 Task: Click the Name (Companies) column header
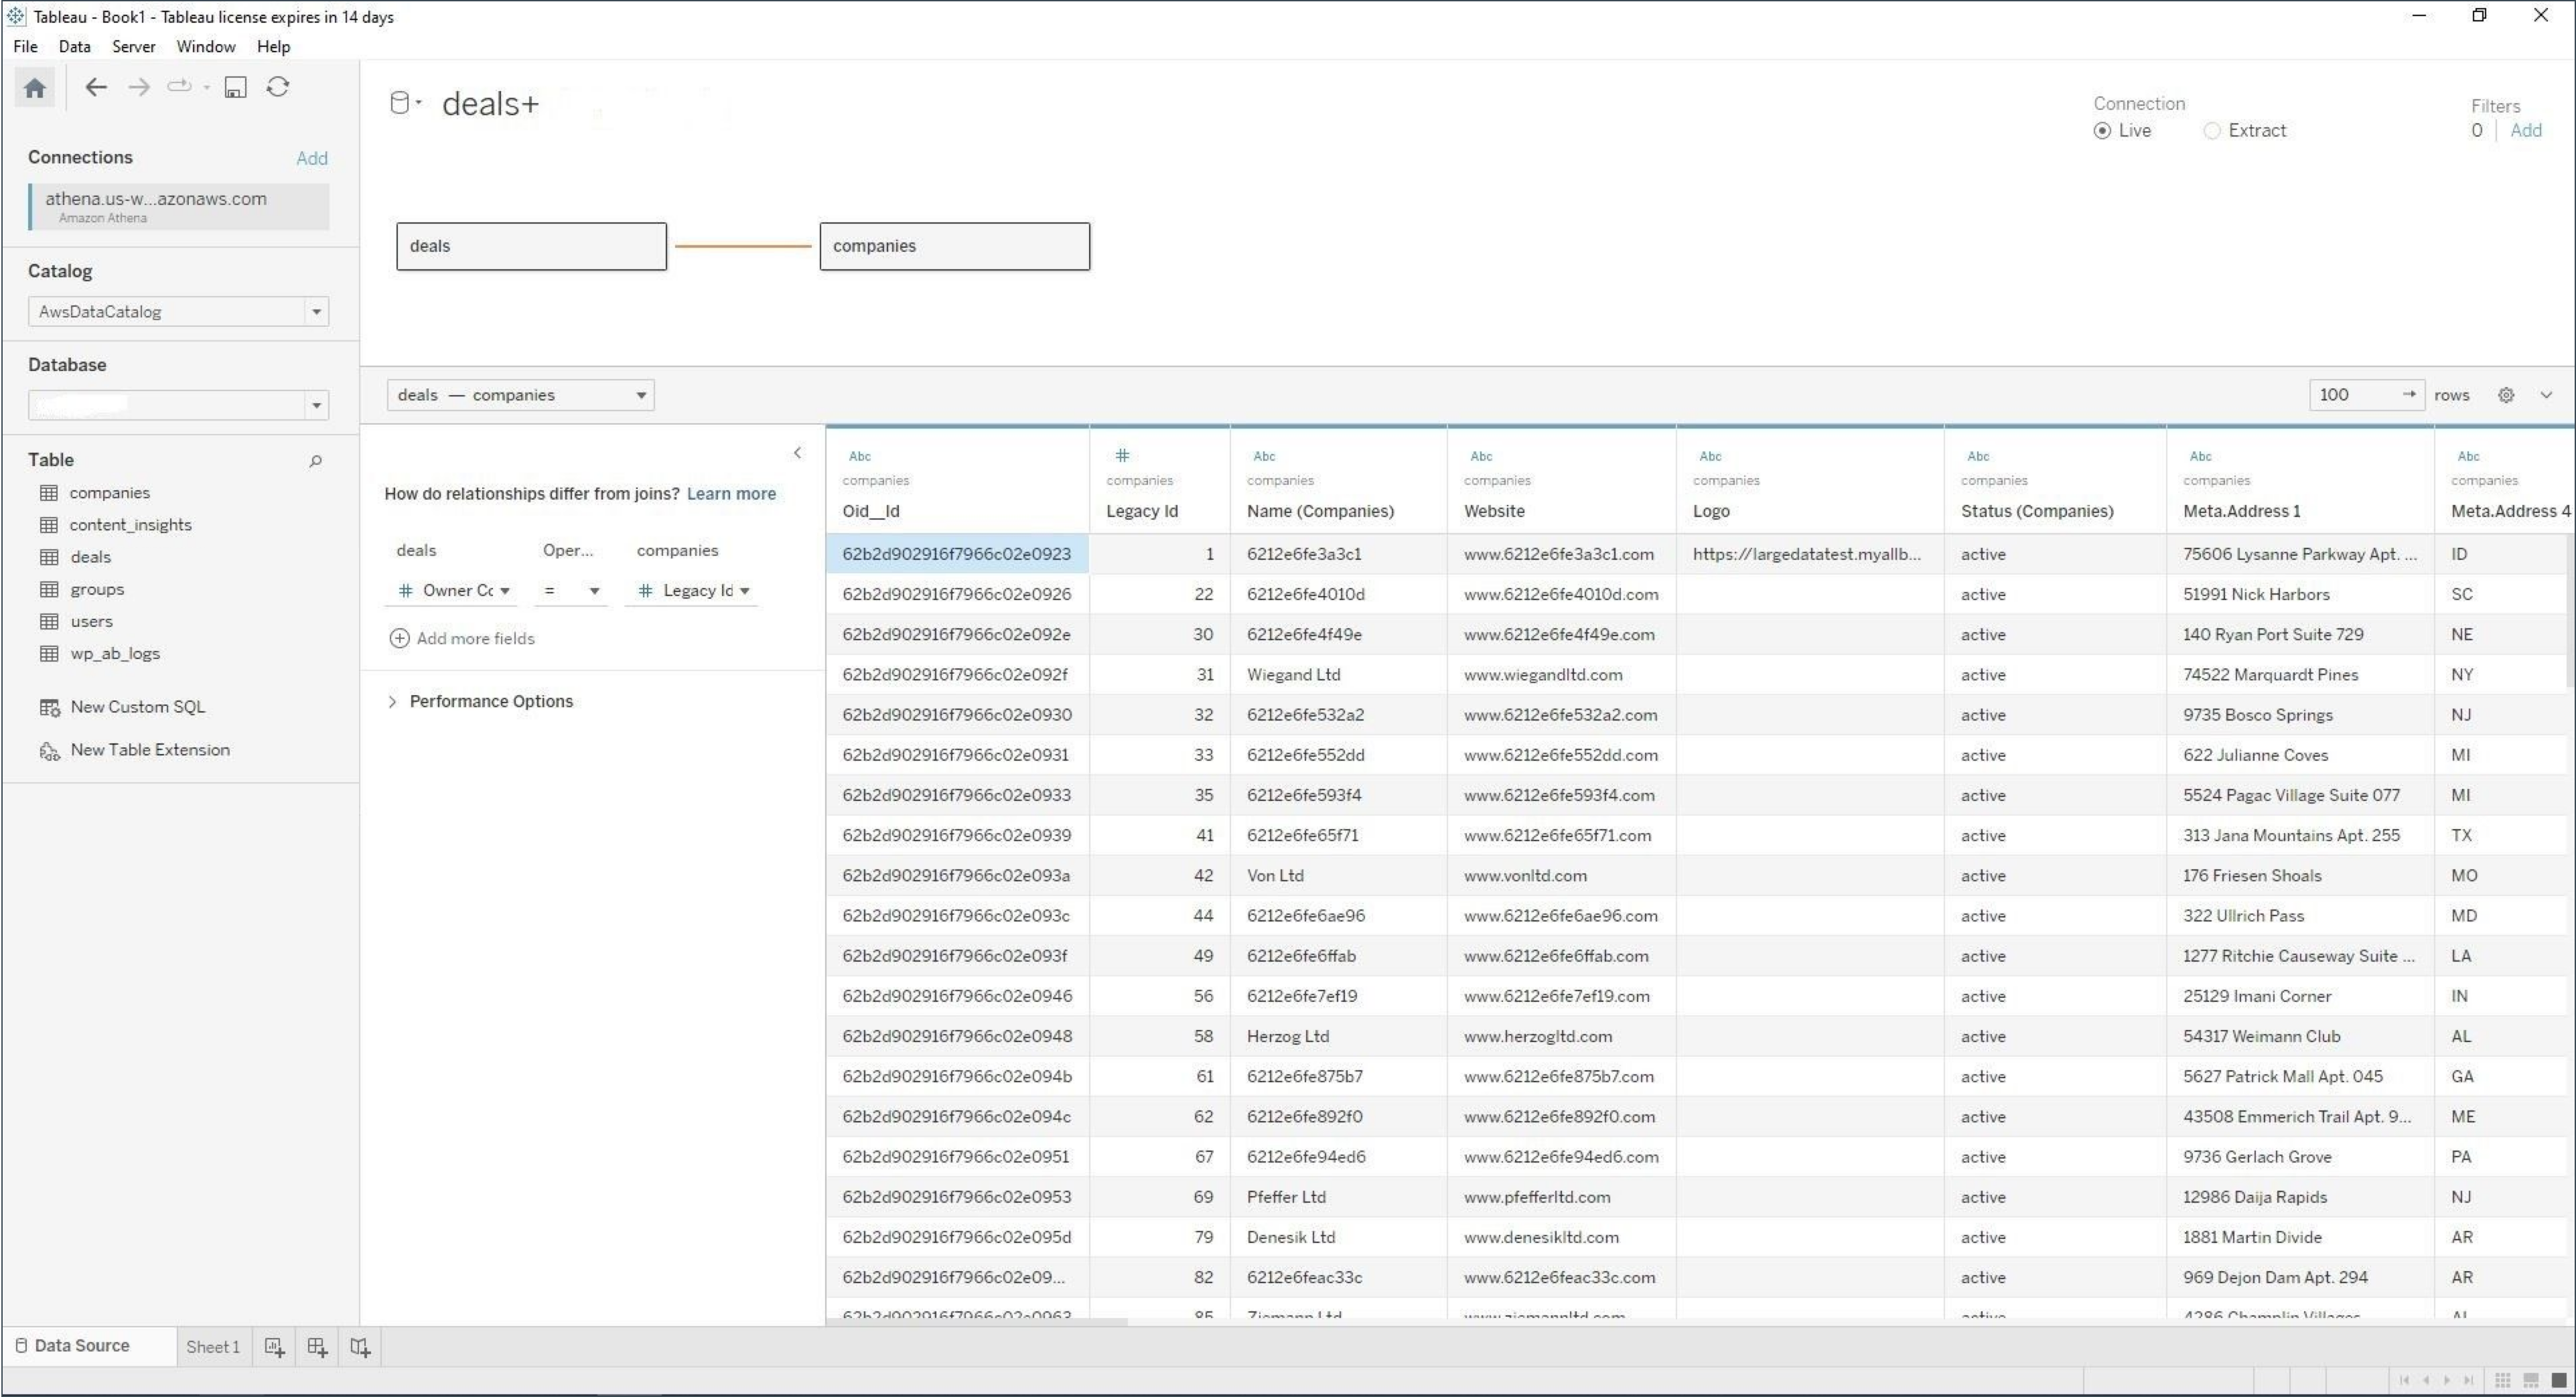[x=1319, y=512]
